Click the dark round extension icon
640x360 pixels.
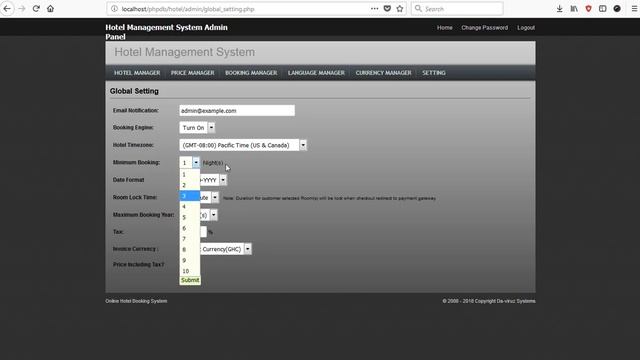pos(617,9)
